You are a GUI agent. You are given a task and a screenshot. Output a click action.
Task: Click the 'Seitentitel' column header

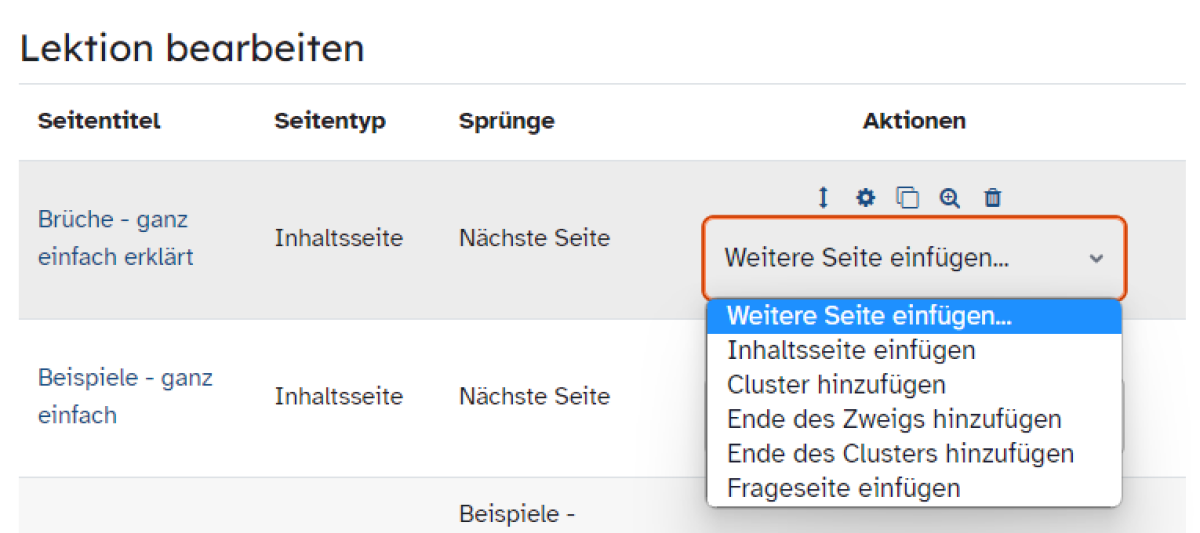(99, 121)
